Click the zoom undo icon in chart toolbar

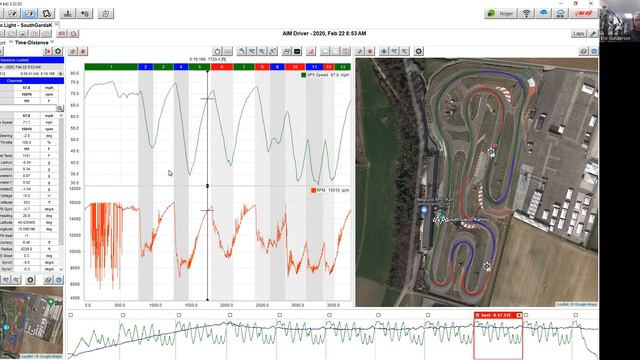(242, 51)
